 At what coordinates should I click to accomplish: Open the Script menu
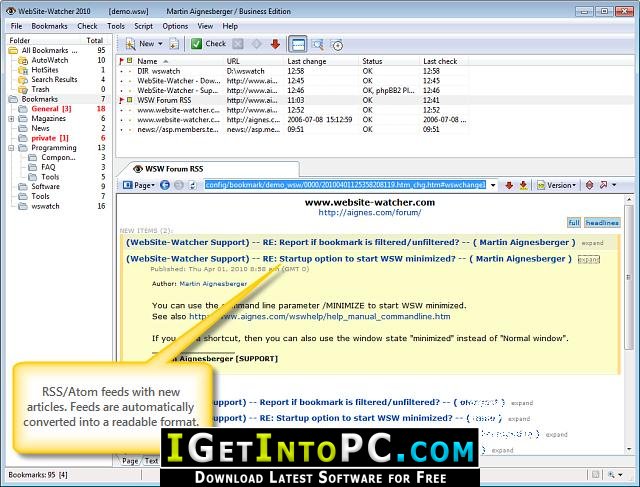[x=143, y=26]
